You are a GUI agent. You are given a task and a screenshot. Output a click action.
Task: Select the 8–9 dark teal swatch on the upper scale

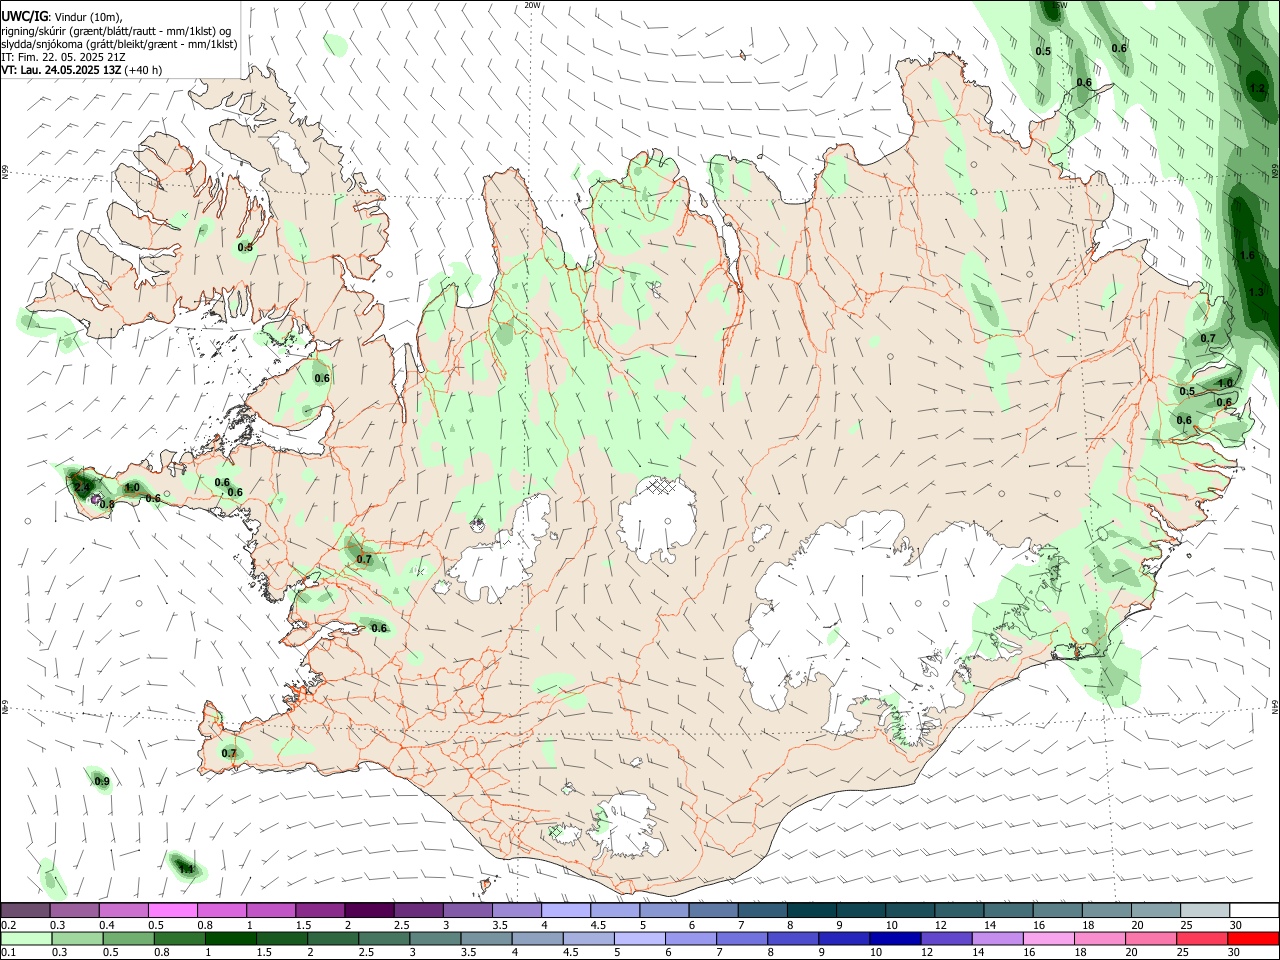click(811, 911)
